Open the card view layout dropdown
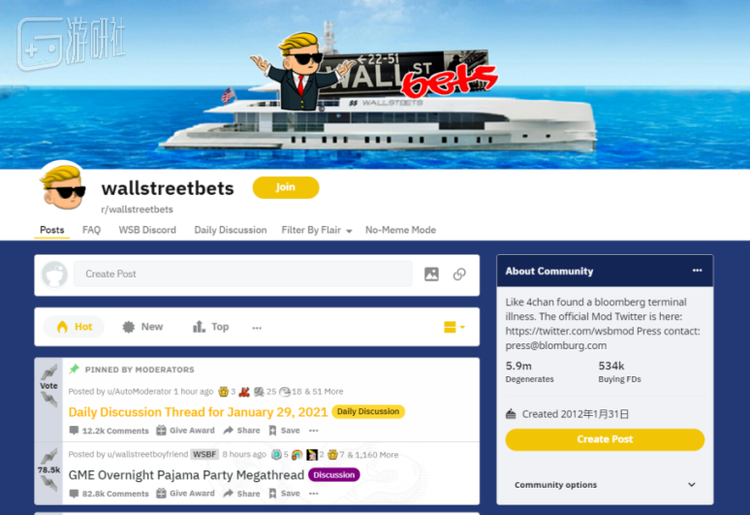 [x=454, y=327]
